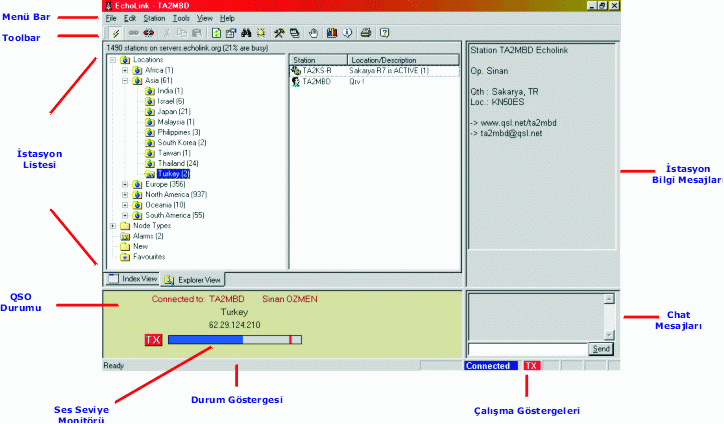
Task: Select Taiwan (1) in the tree
Action: (174, 153)
